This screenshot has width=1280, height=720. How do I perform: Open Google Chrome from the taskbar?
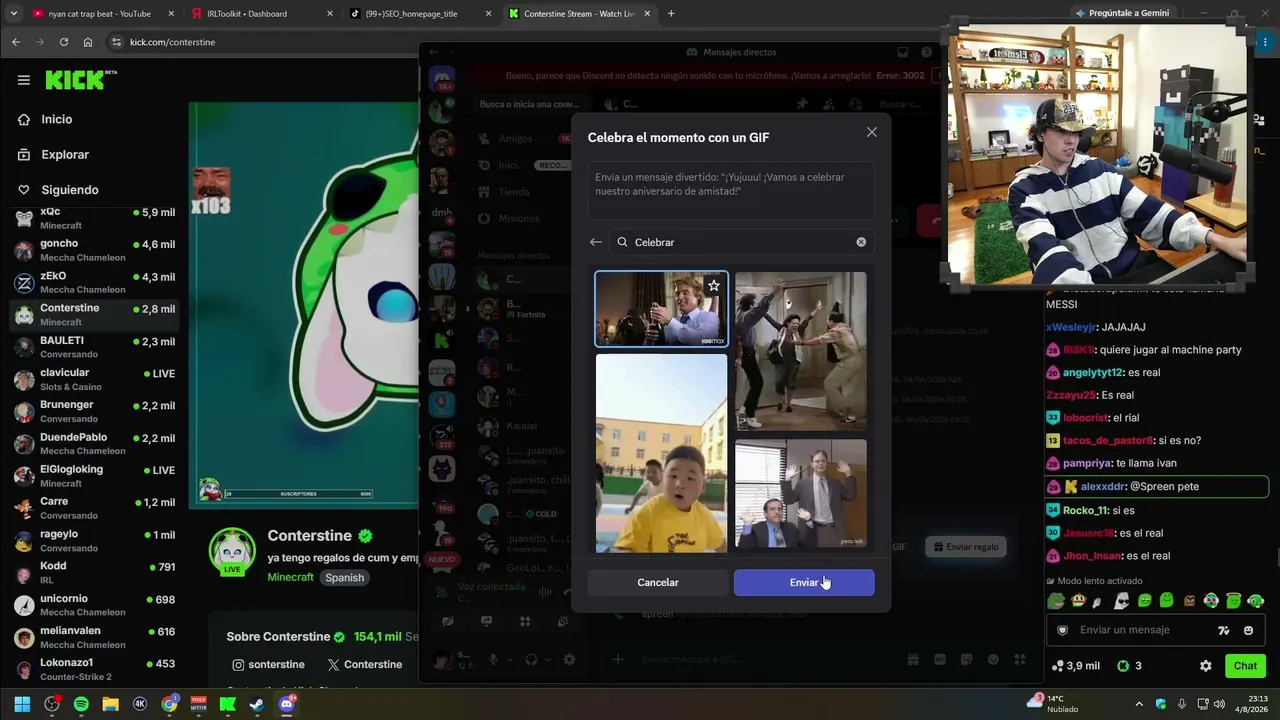pos(169,704)
